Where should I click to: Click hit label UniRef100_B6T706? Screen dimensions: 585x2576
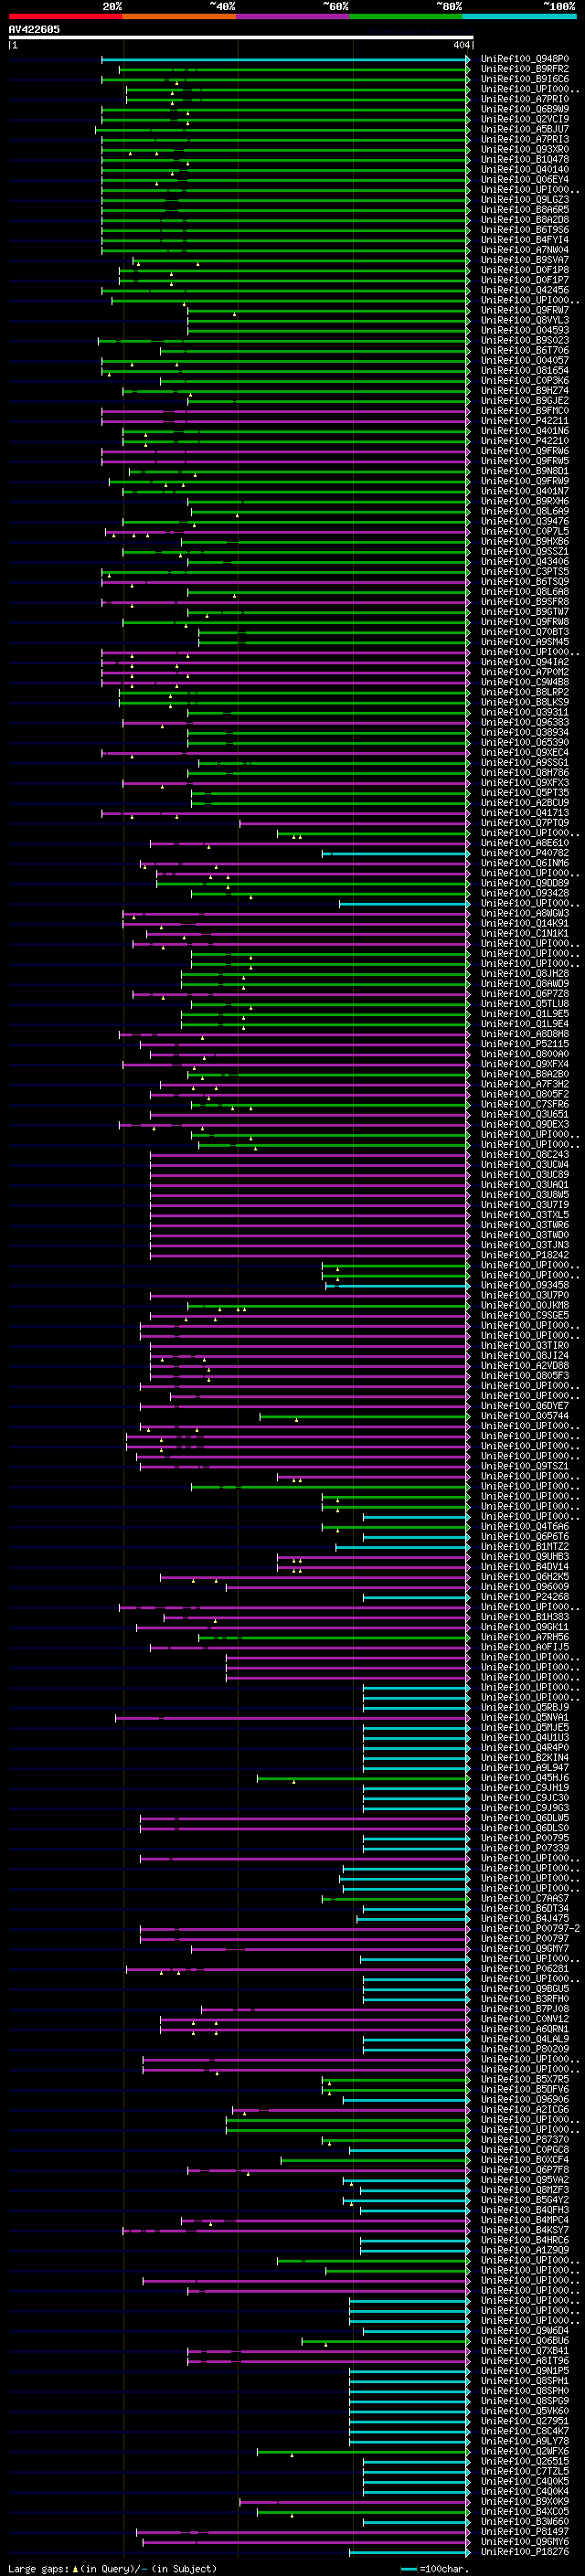pos(525,350)
